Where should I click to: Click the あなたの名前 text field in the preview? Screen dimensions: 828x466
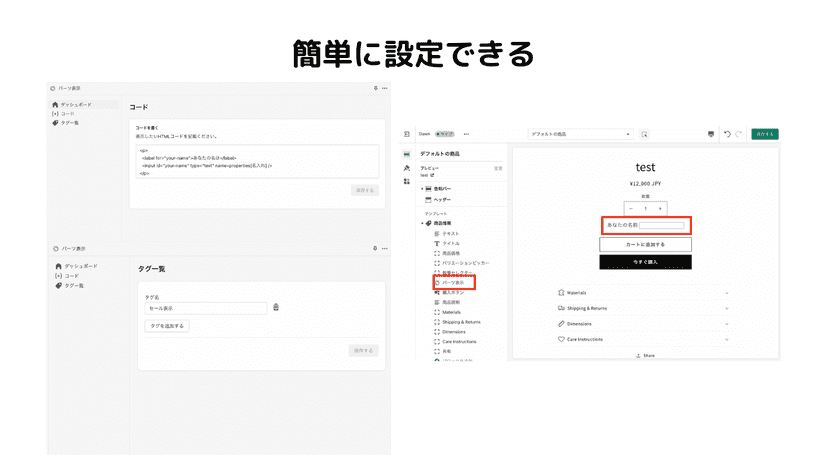point(662,225)
